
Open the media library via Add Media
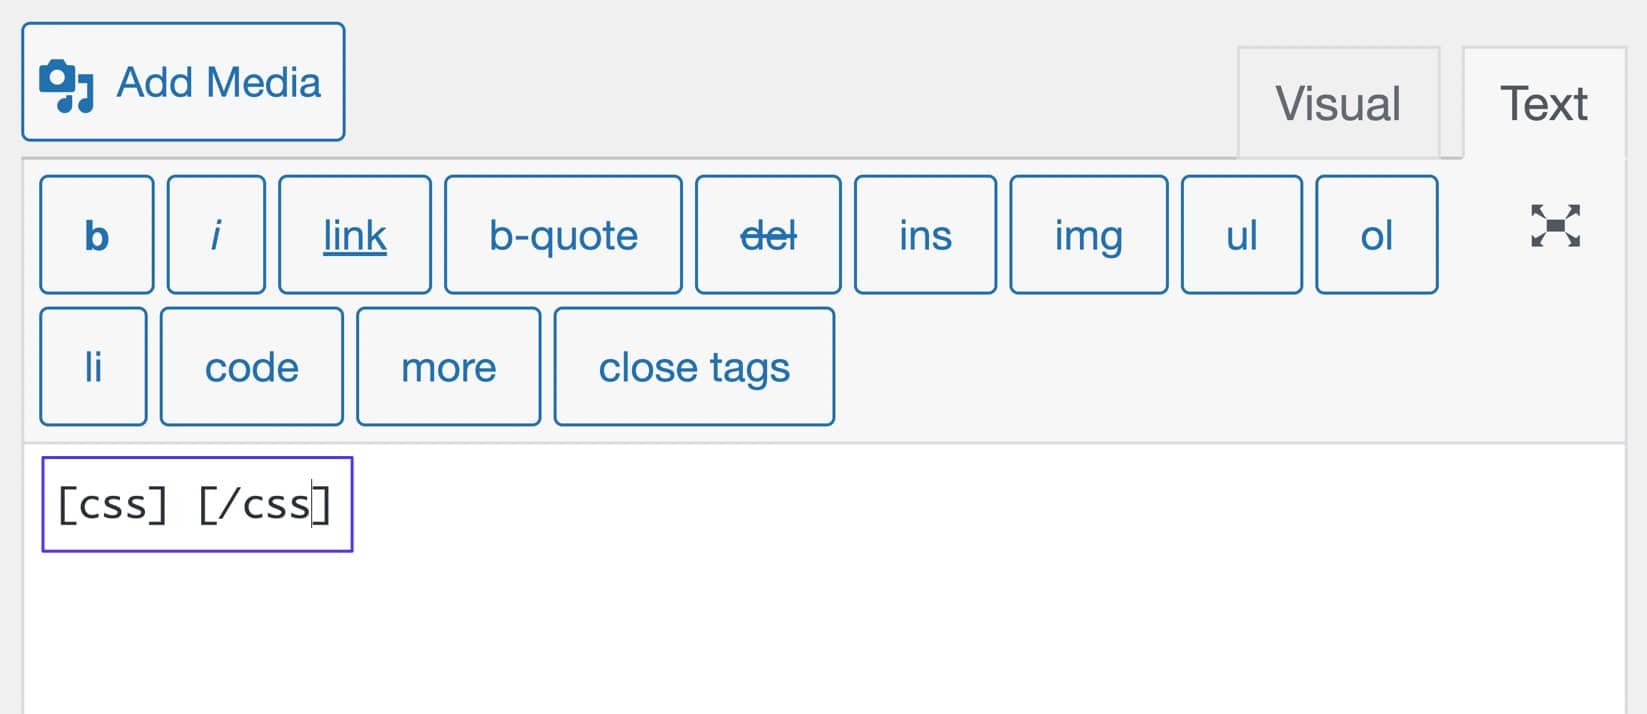click(182, 80)
